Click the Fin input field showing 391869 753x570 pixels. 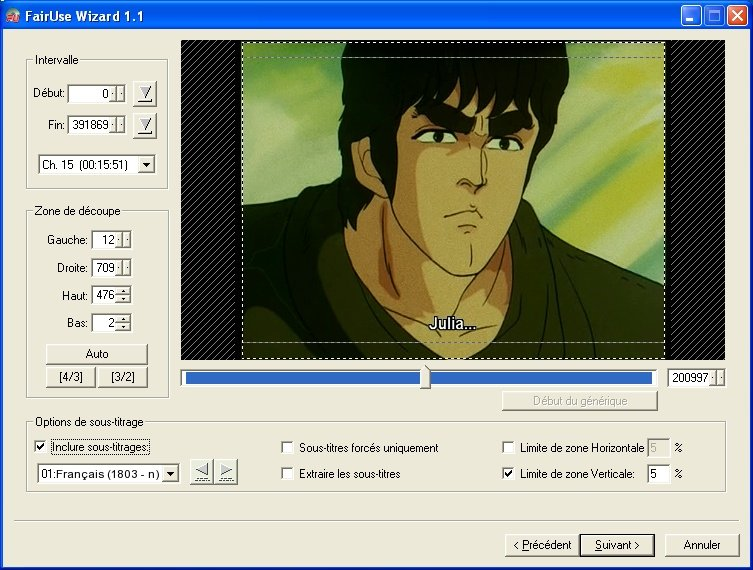91,125
